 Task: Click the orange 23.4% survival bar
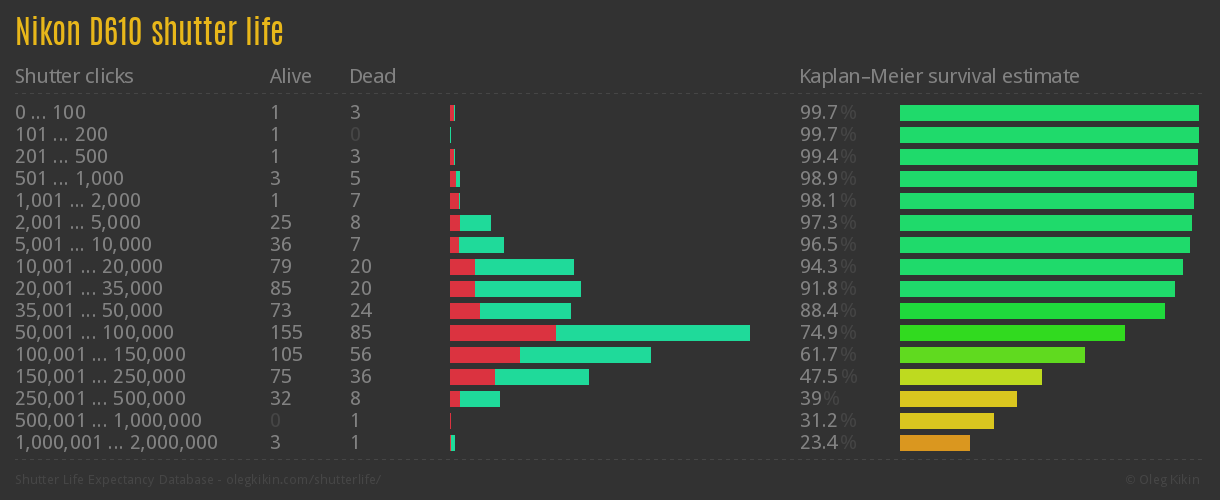tap(934, 443)
